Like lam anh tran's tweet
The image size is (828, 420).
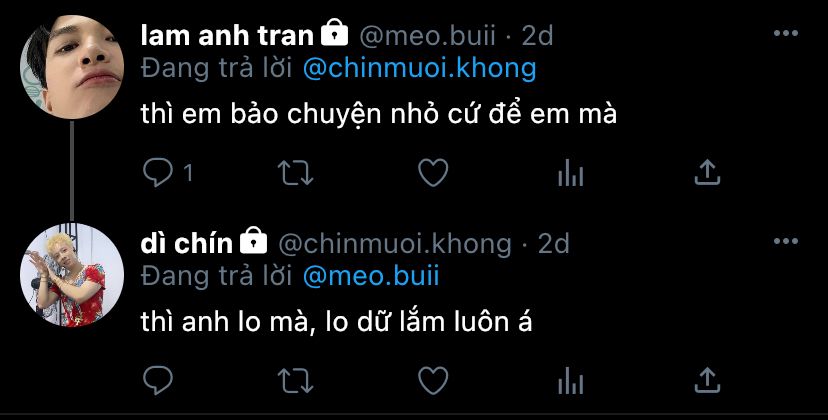[433, 173]
